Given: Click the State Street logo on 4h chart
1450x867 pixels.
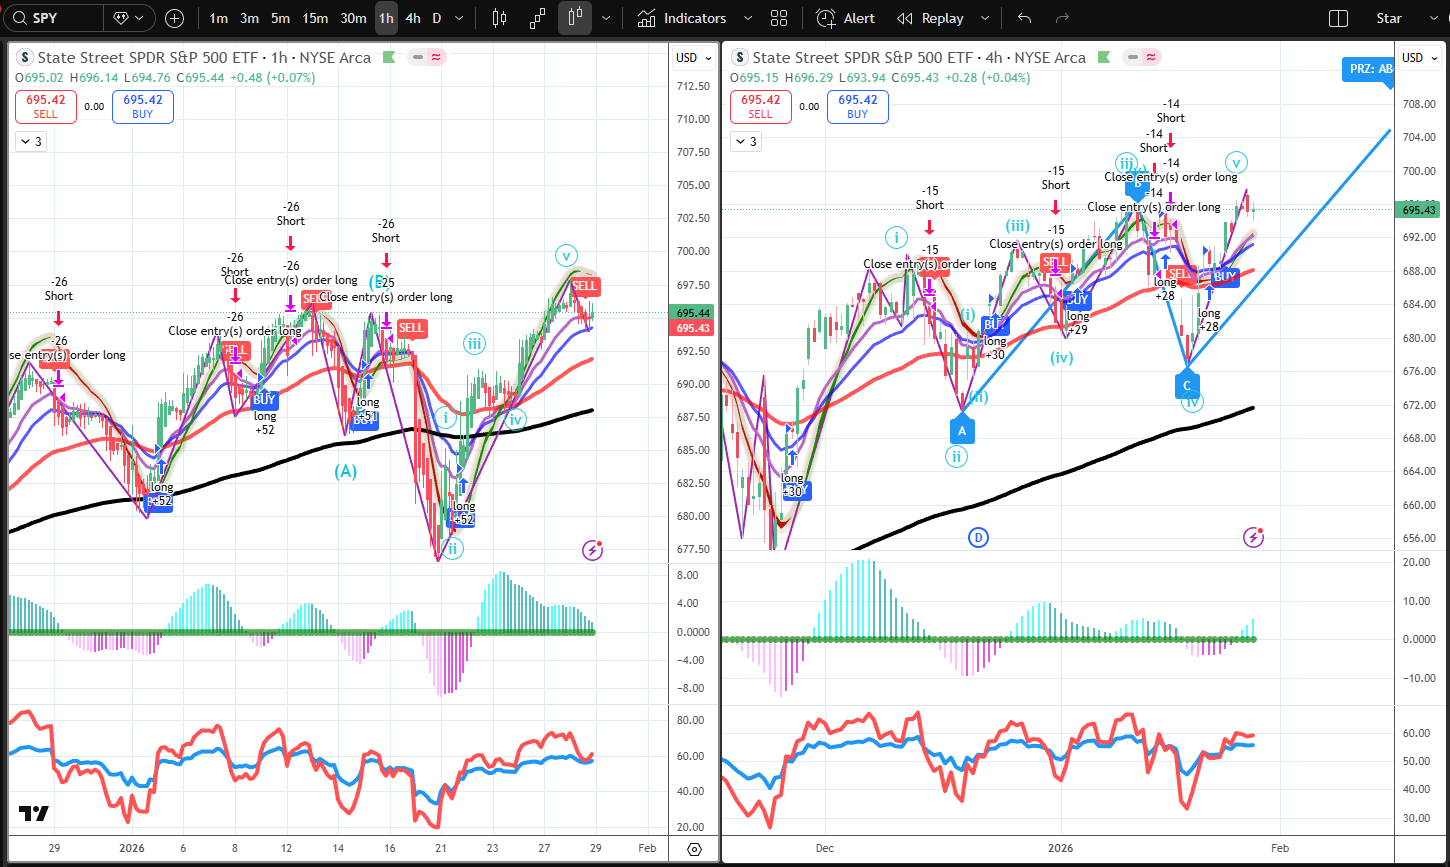Looking at the screenshot, I should click(741, 58).
